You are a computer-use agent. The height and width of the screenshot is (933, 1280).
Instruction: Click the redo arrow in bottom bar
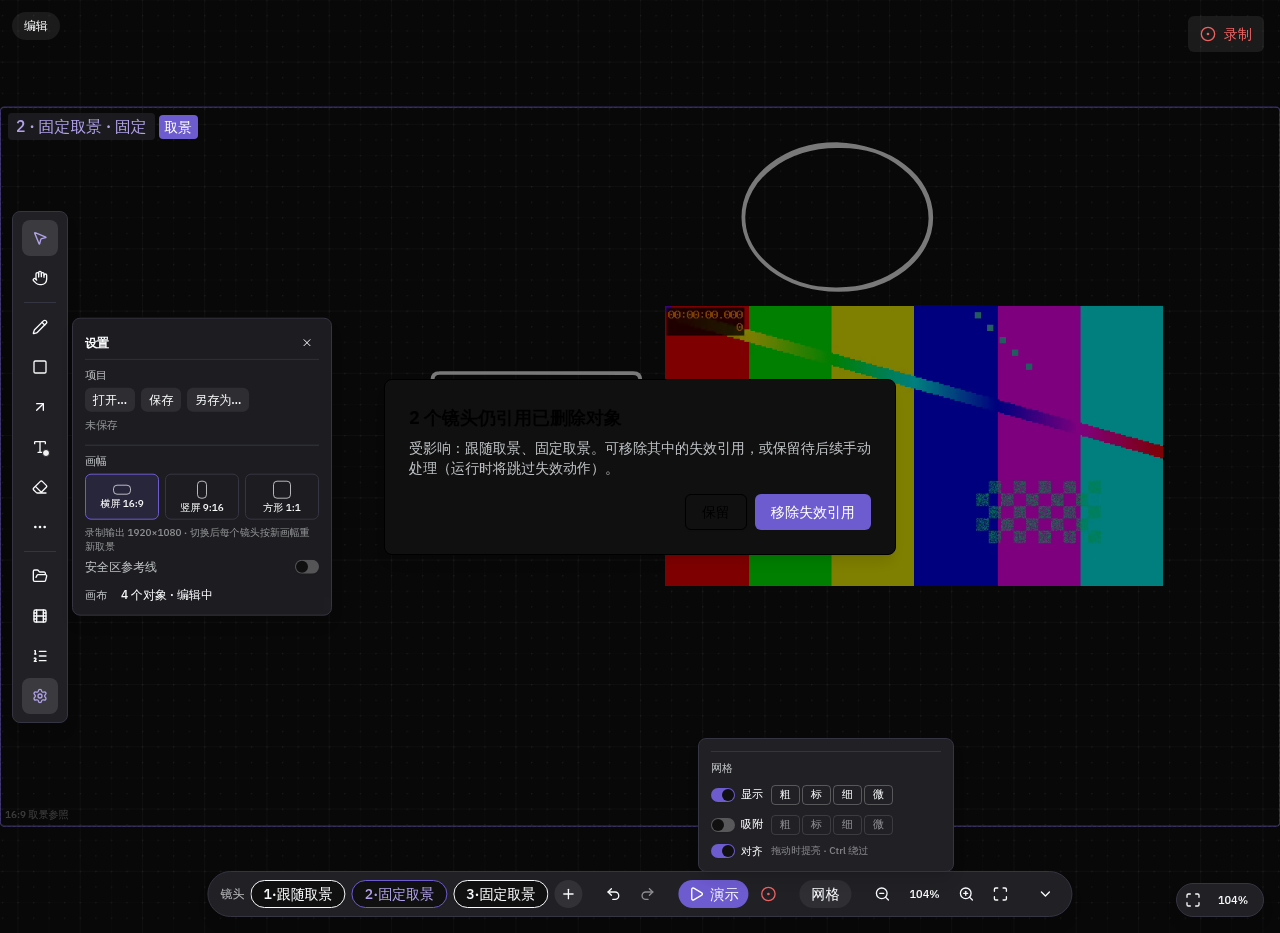647,894
